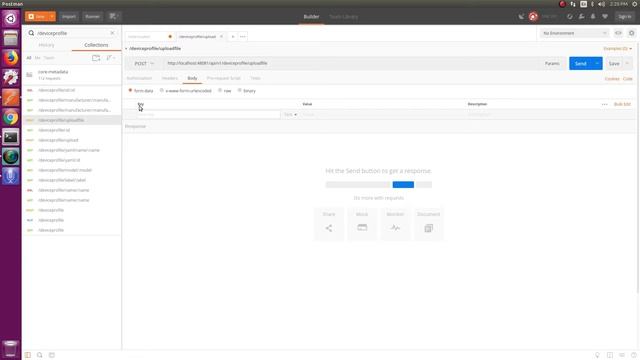Open the No Environment dropdown
Screen dimensions: 640x360
[x=574, y=33]
